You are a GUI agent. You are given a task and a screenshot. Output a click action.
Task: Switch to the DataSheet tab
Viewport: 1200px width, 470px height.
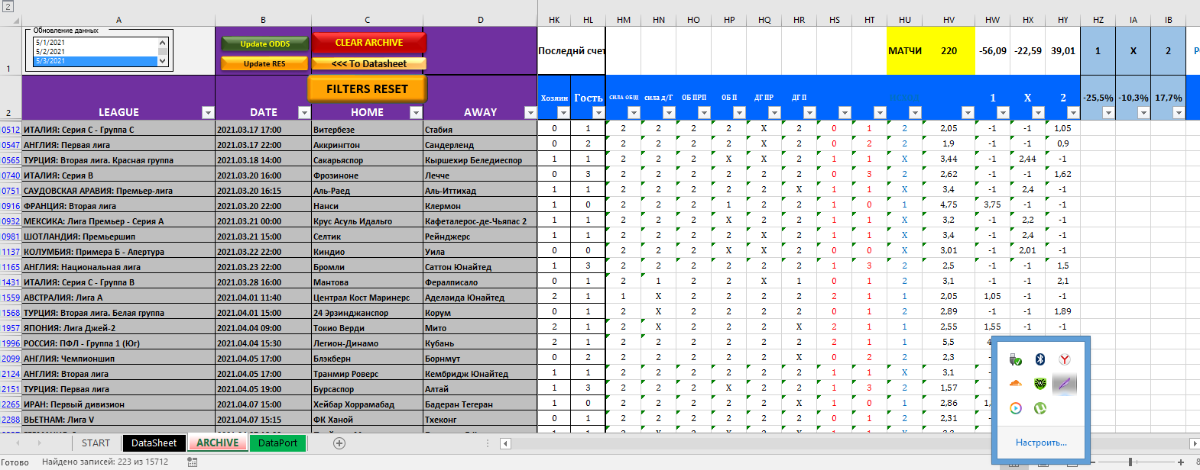pos(154,443)
